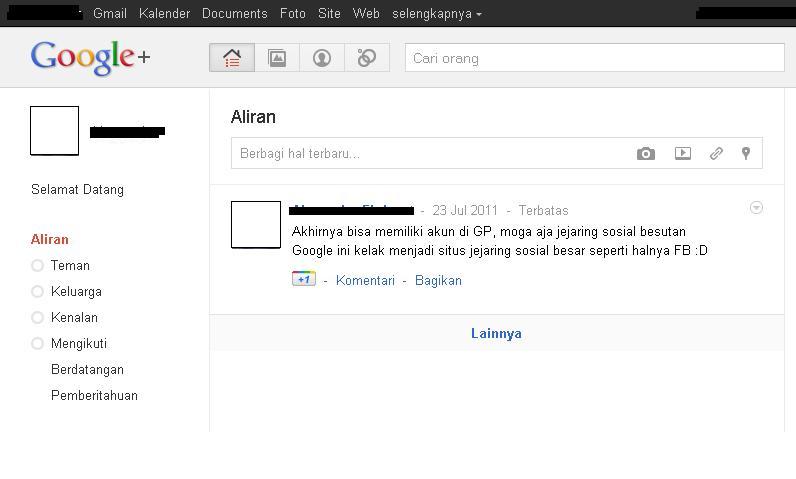Select the Mengikuti circle filter
796x479 pixels.
click(69, 344)
